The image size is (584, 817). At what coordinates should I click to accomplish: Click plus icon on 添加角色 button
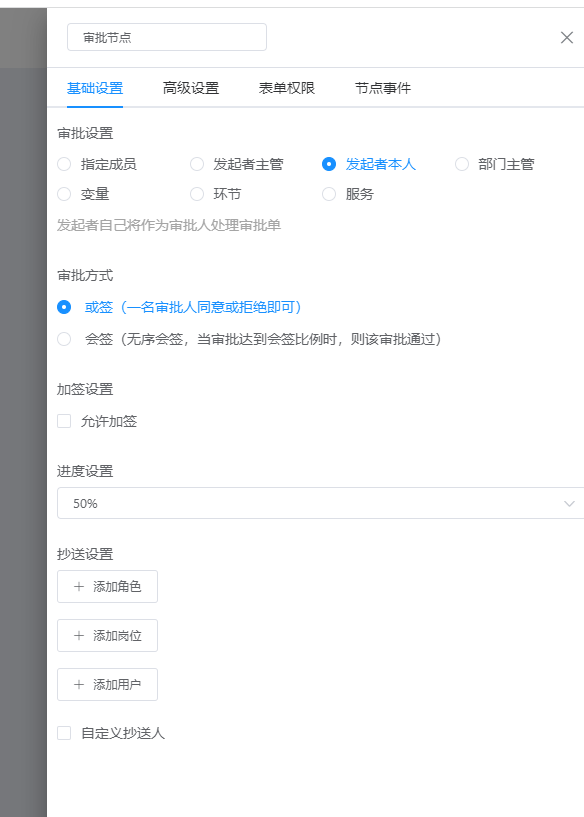(x=79, y=587)
